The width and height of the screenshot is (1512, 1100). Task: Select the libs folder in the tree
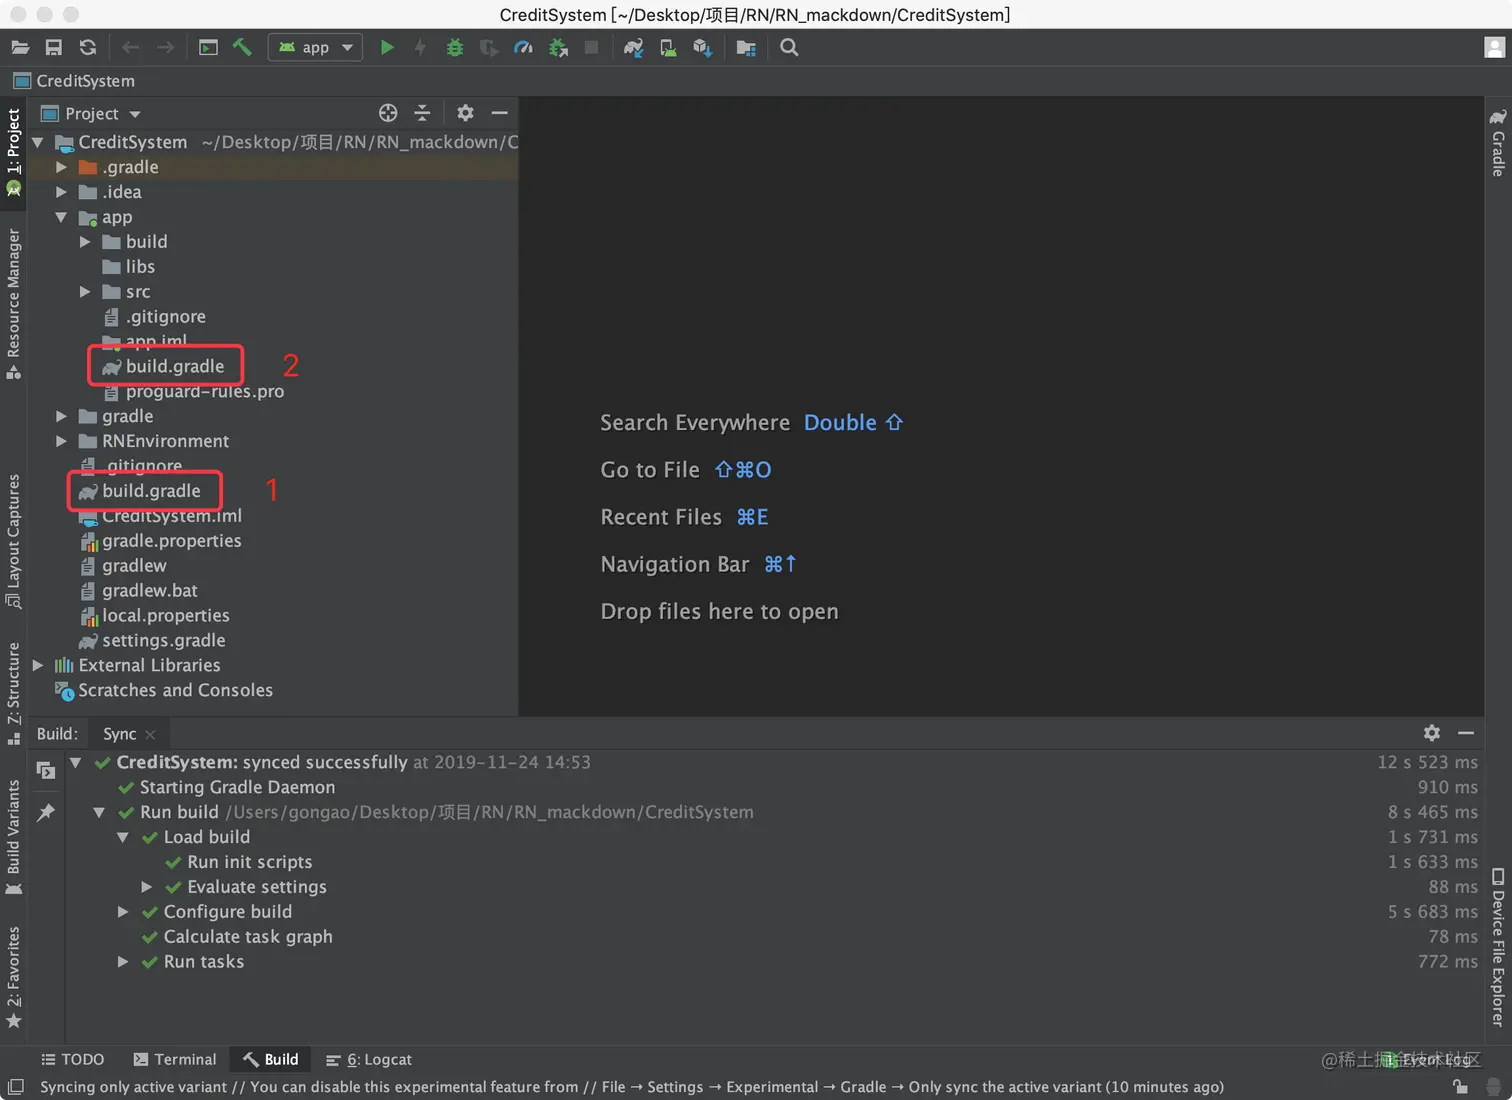[x=140, y=267]
